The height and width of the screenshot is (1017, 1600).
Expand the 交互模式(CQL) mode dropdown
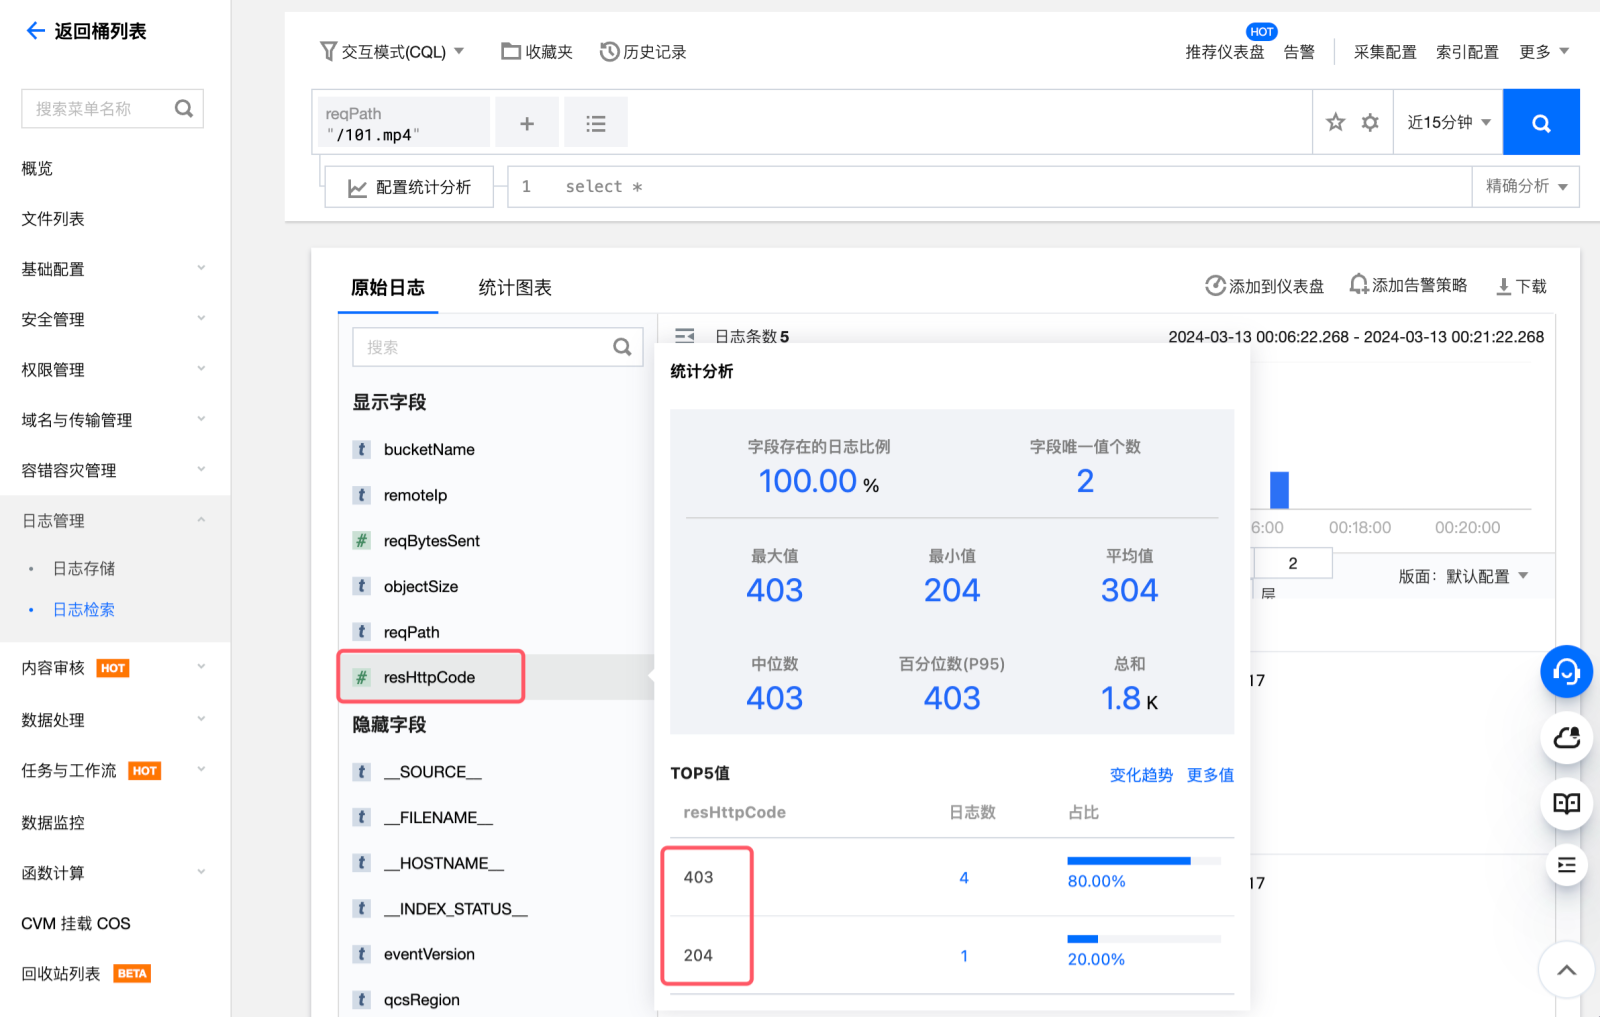click(x=392, y=52)
